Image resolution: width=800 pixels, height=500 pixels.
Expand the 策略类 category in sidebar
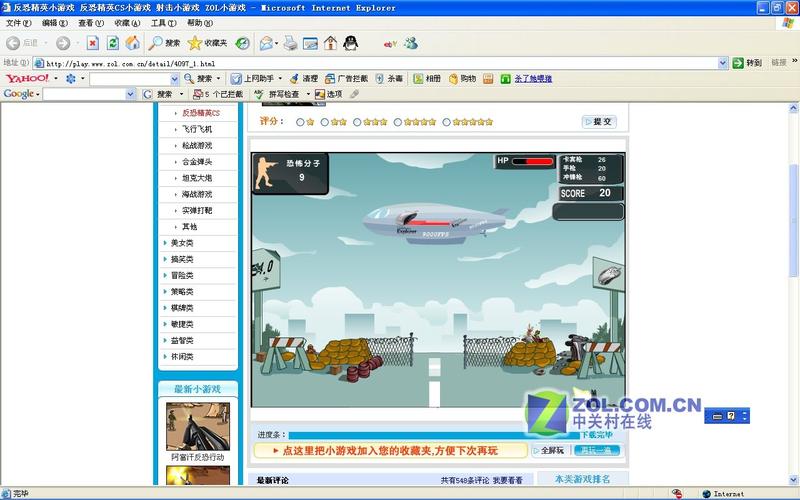(x=182, y=292)
